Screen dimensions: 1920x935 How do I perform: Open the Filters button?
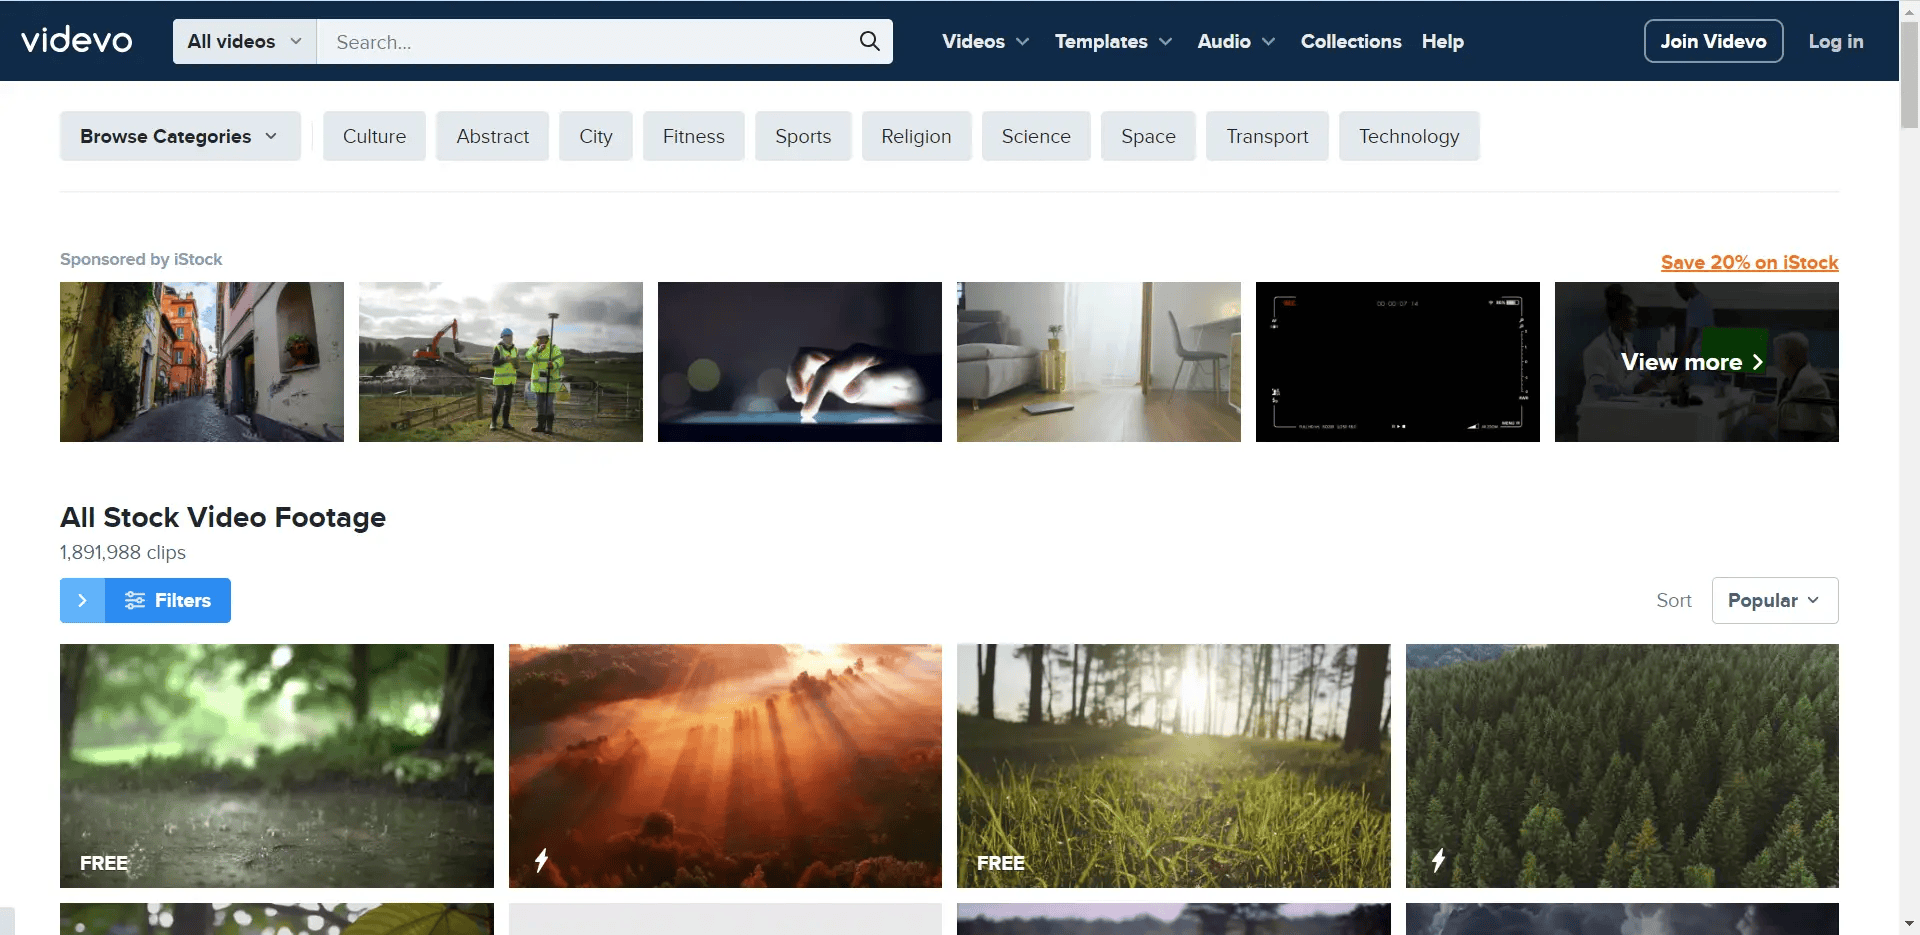point(168,600)
